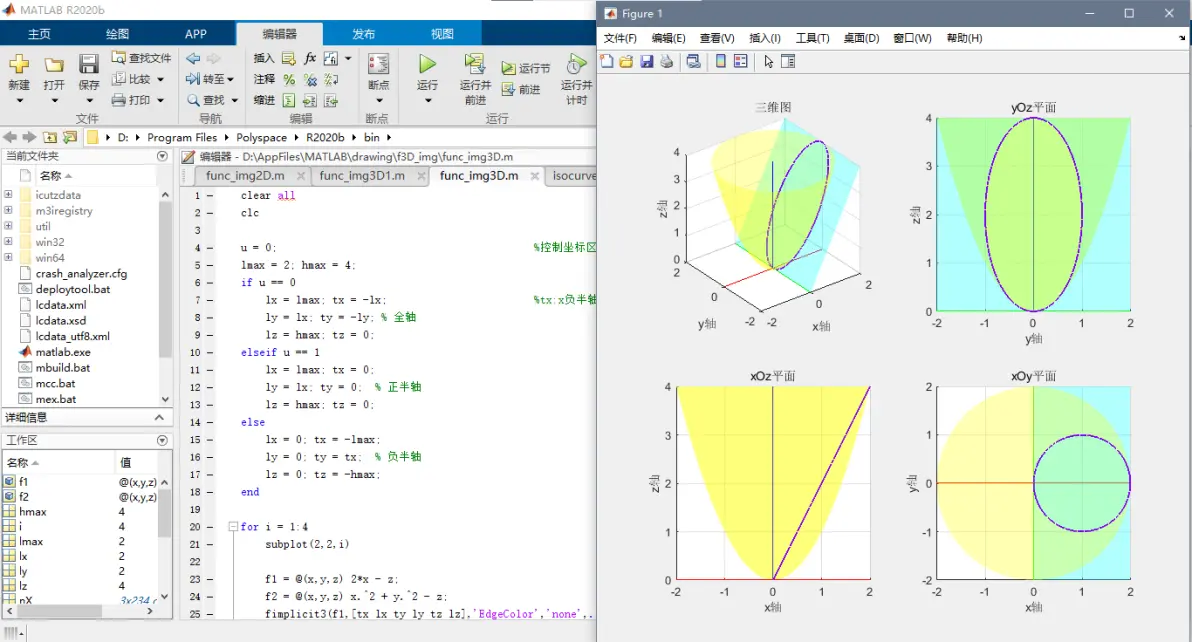Click the browse for folder icon
1192x642 pixels.
click(70, 138)
